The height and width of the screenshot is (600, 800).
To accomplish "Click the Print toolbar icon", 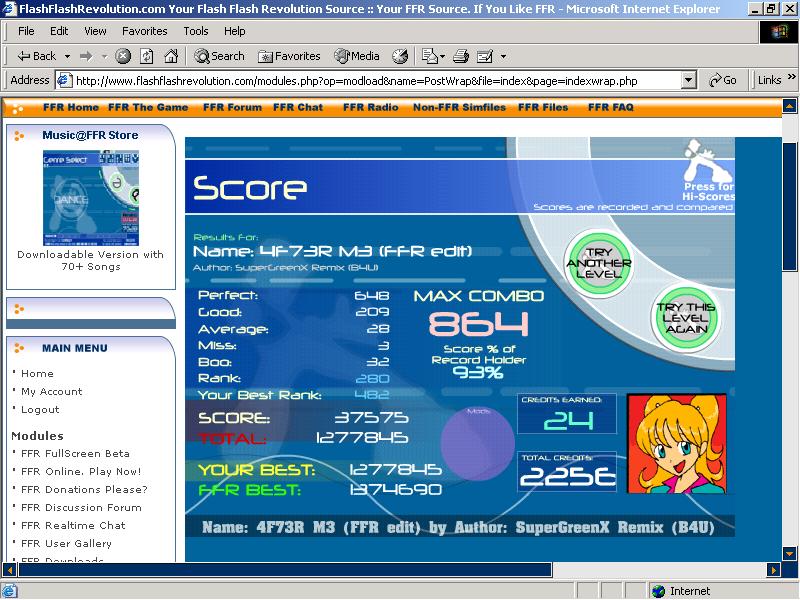I will pyautogui.click(x=461, y=56).
